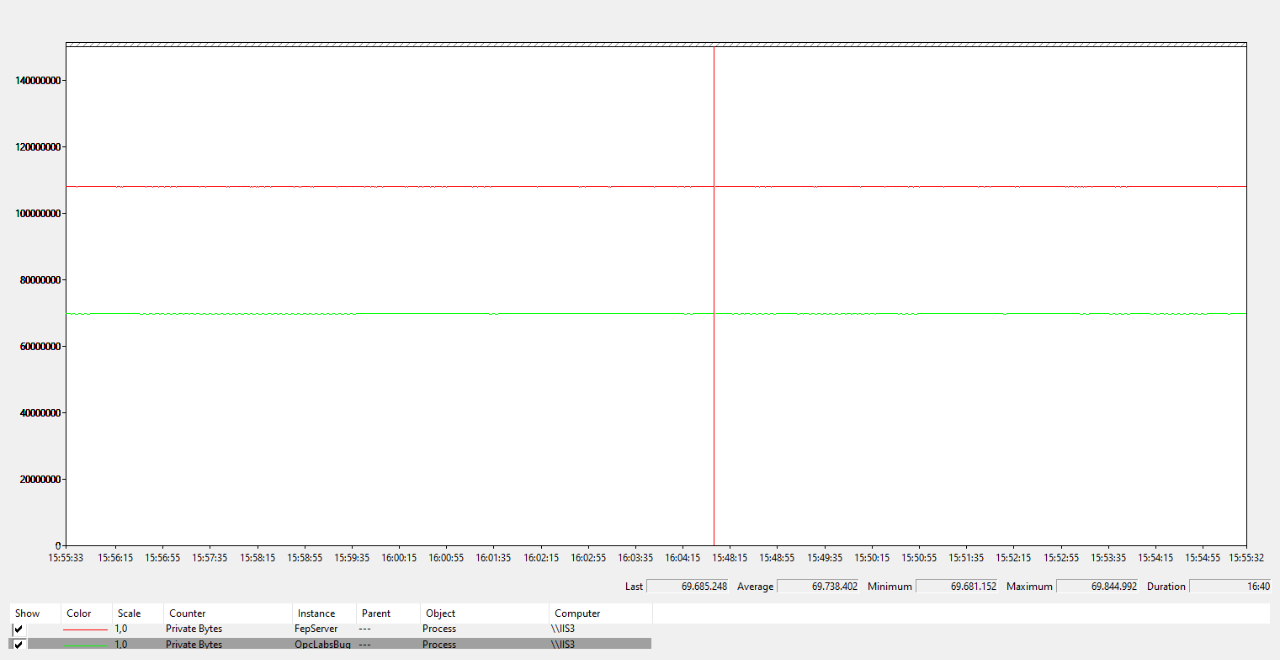Click the green color line for OpcLabsBug
The width and height of the screenshot is (1280, 660).
pos(85,645)
